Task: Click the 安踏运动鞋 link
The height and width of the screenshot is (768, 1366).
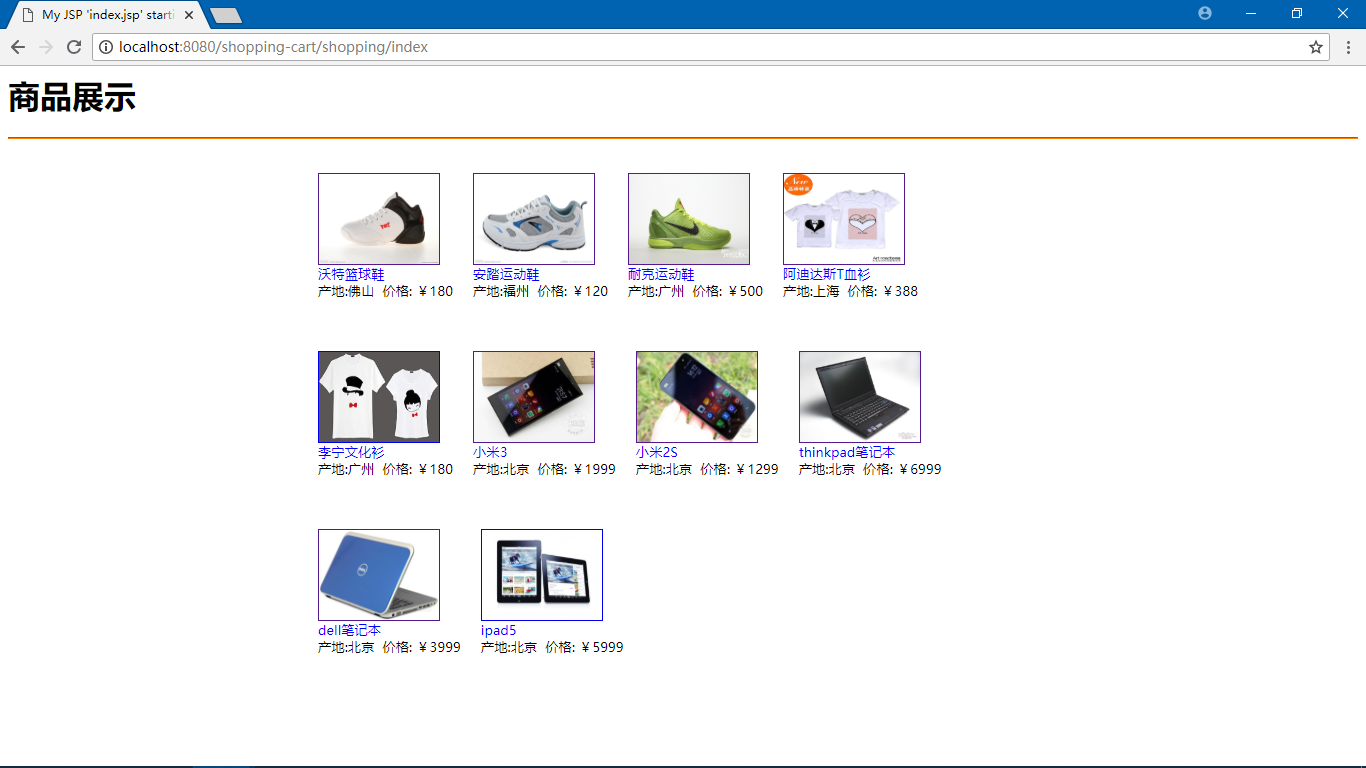Action: click(x=506, y=274)
